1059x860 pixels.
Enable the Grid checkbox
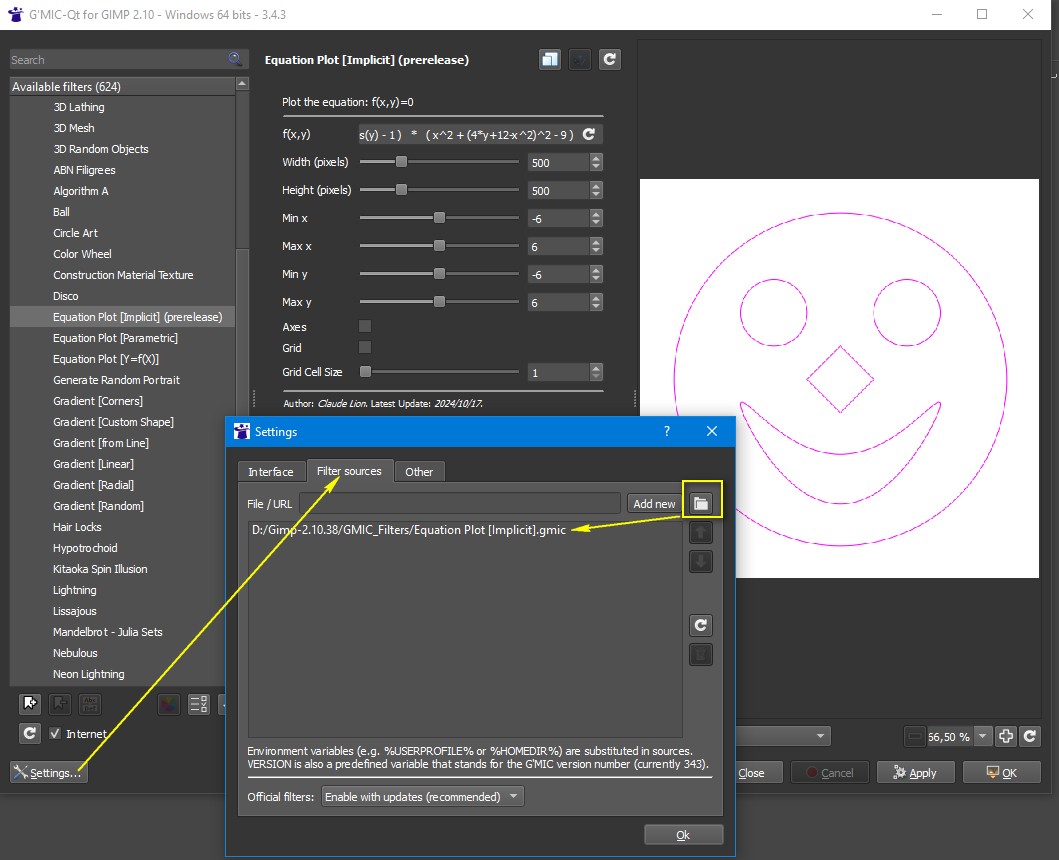click(365, 347)
